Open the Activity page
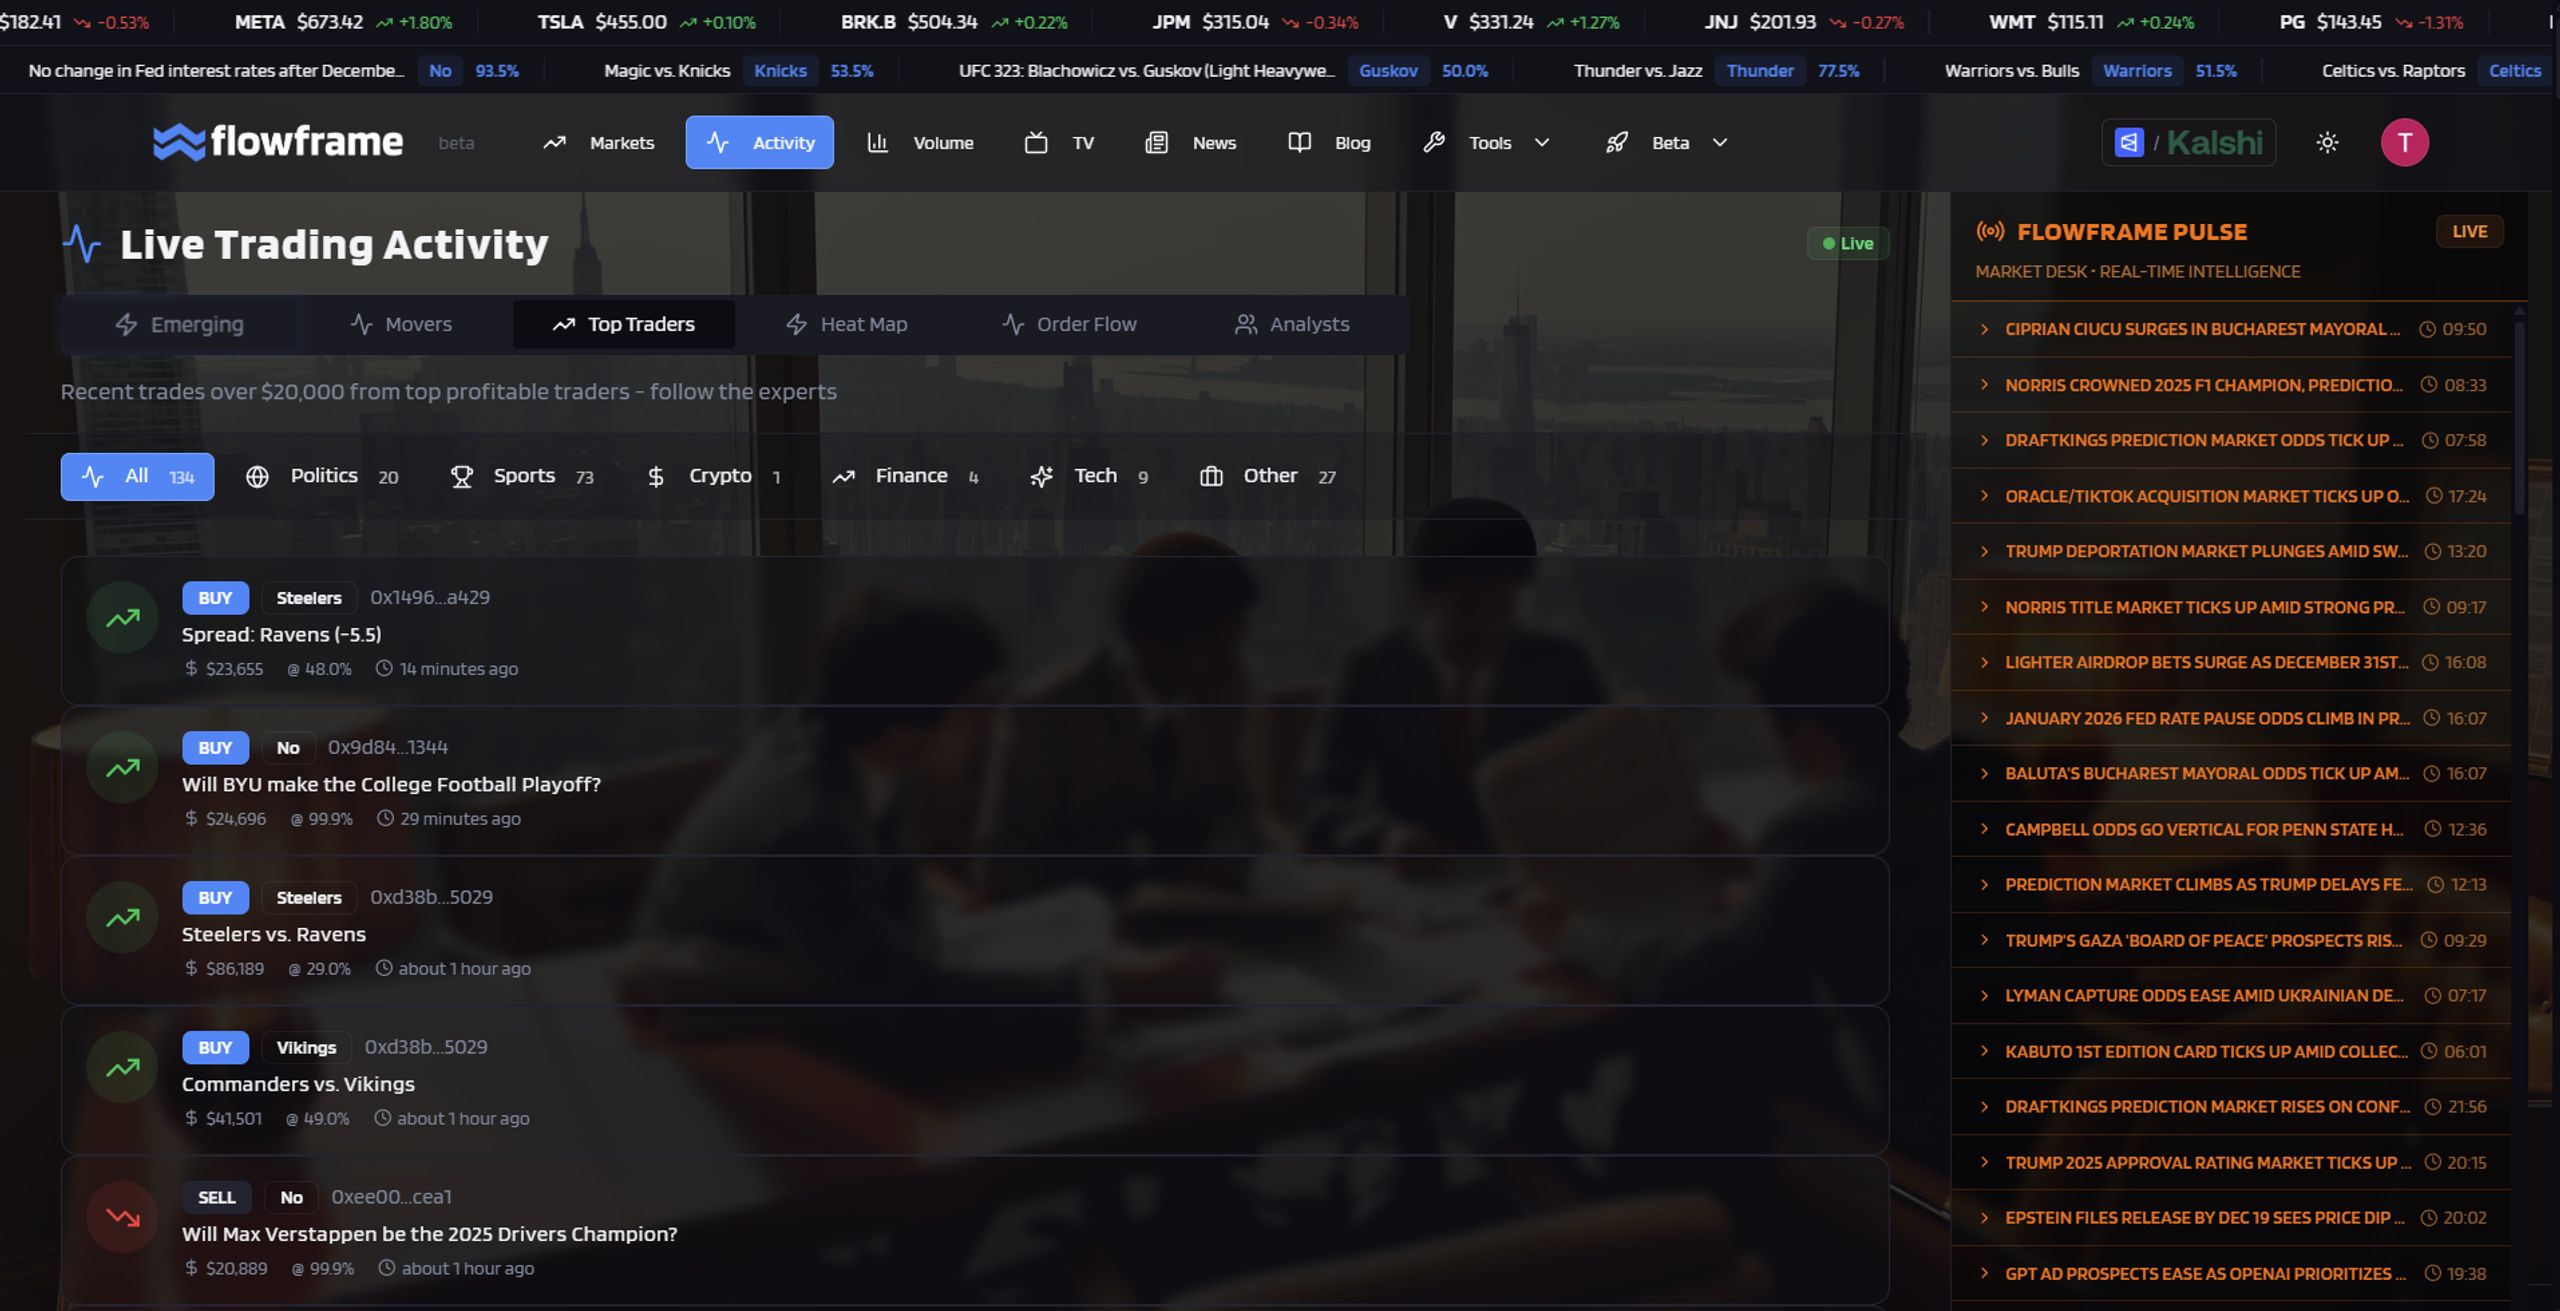The height and width of the screenshot is (1311, 2560). tap(759, 142)
